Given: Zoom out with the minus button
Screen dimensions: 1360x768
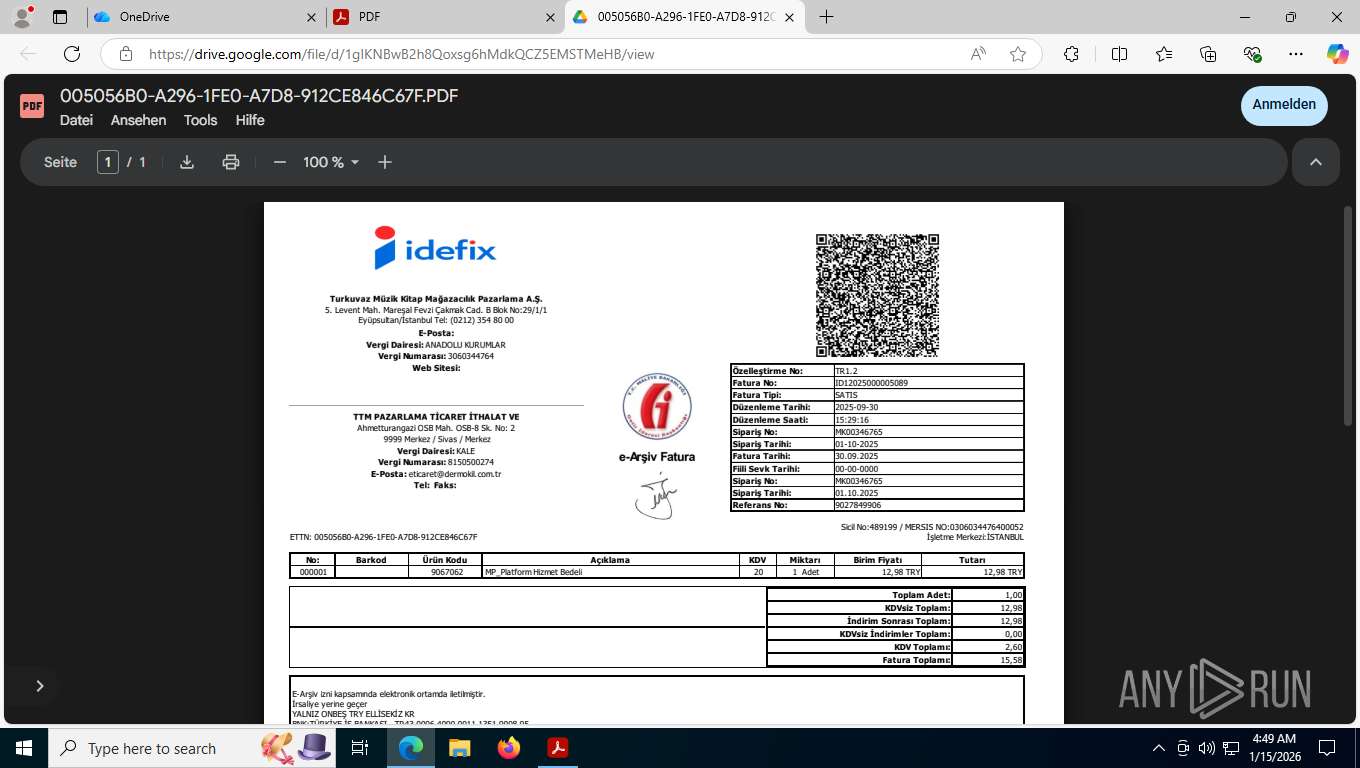Looking at the screenshot, I should 280,162.
